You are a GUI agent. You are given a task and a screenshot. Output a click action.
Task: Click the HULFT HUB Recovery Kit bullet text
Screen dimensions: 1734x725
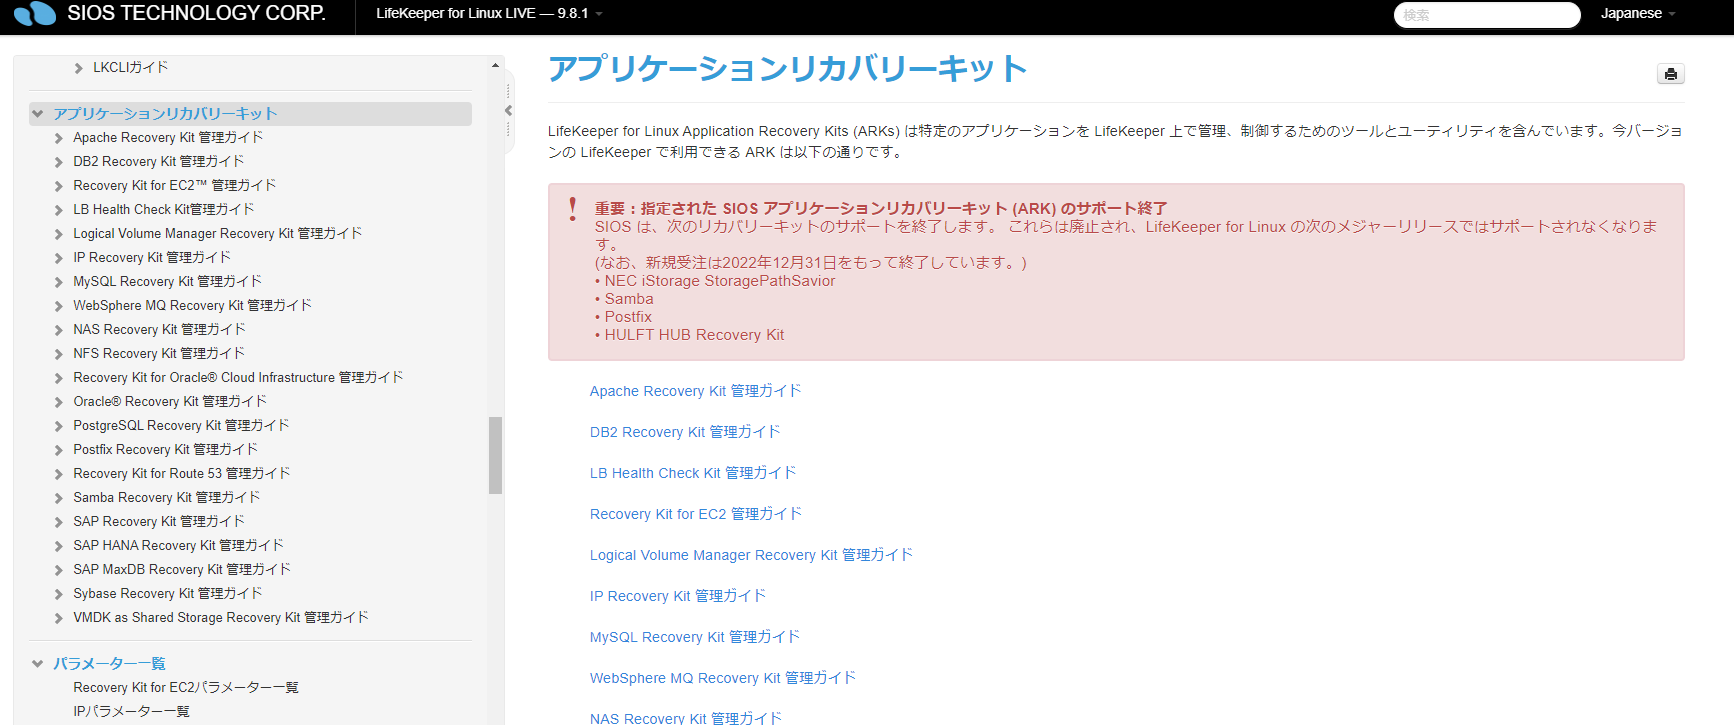click(694, 335)
